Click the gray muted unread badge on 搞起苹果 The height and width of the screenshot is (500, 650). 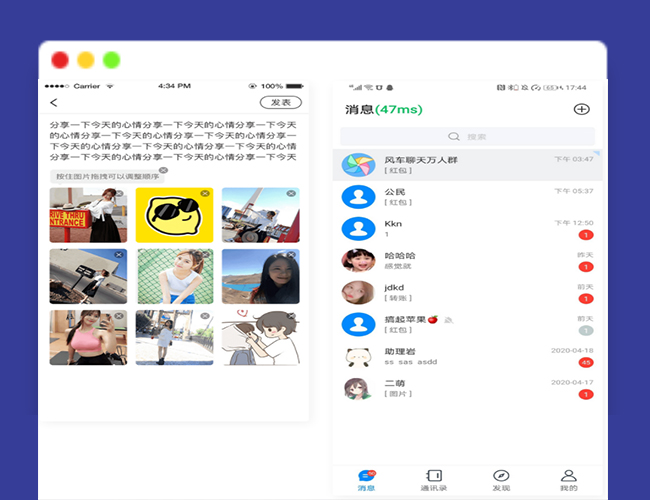point(586,330)
